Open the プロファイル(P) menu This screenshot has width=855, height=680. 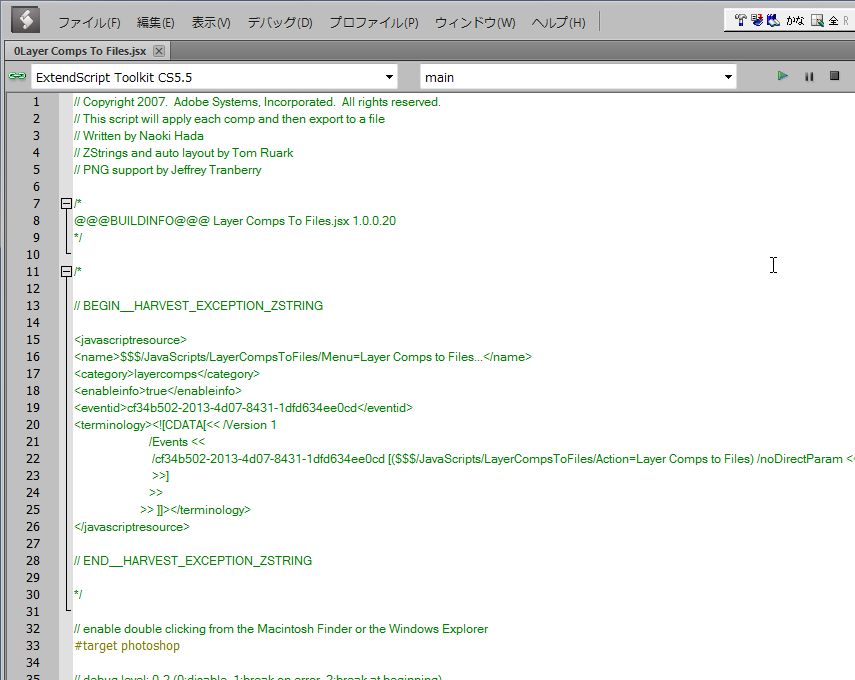374,22
